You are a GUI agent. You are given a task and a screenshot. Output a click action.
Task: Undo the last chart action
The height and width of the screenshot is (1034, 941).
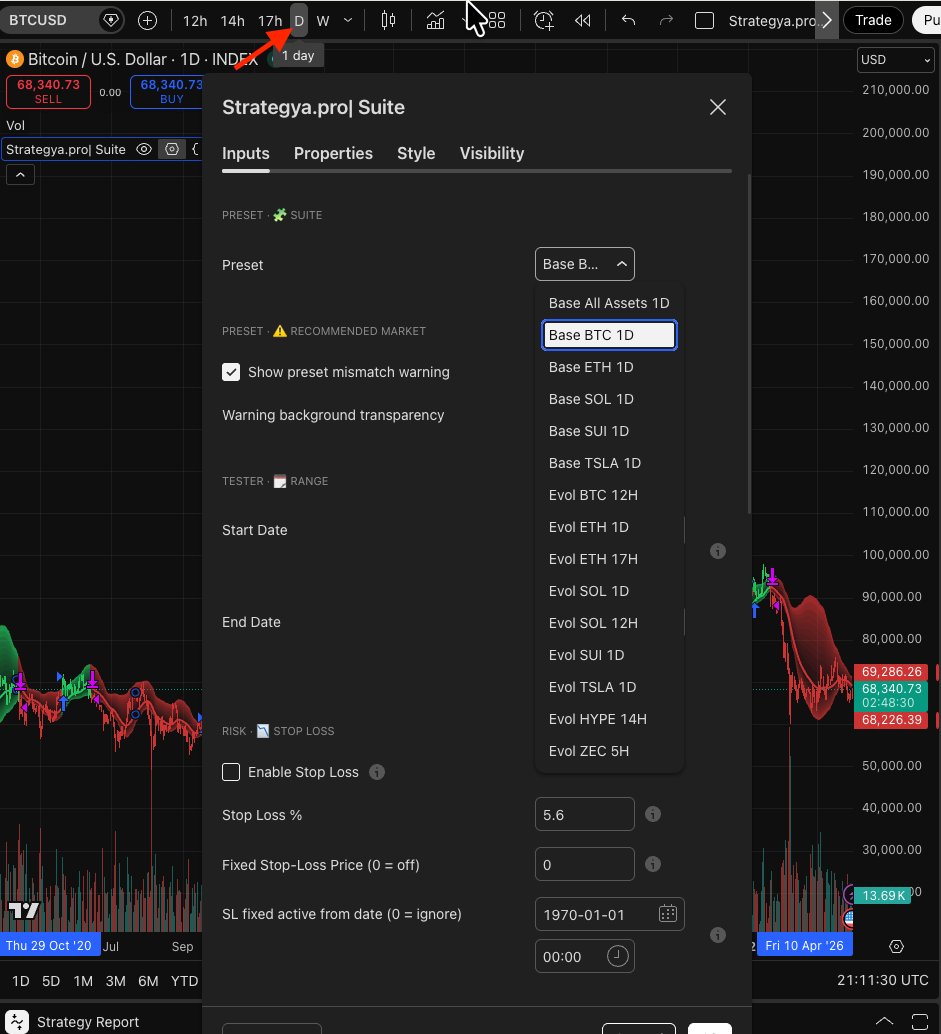coord(628,20)
